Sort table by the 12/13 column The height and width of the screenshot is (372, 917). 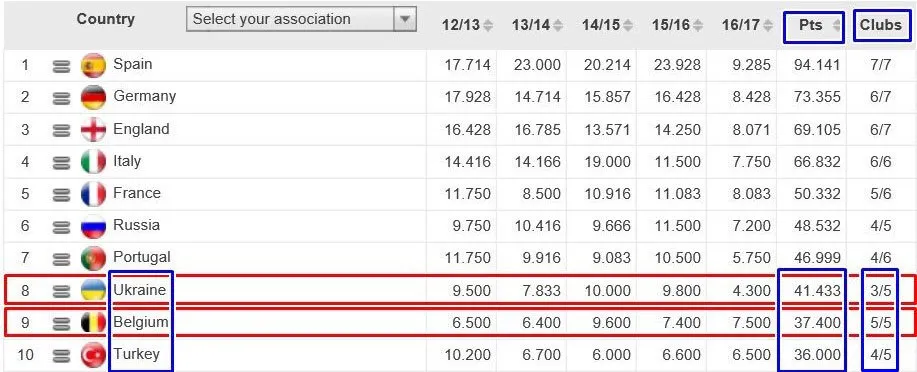467,25
